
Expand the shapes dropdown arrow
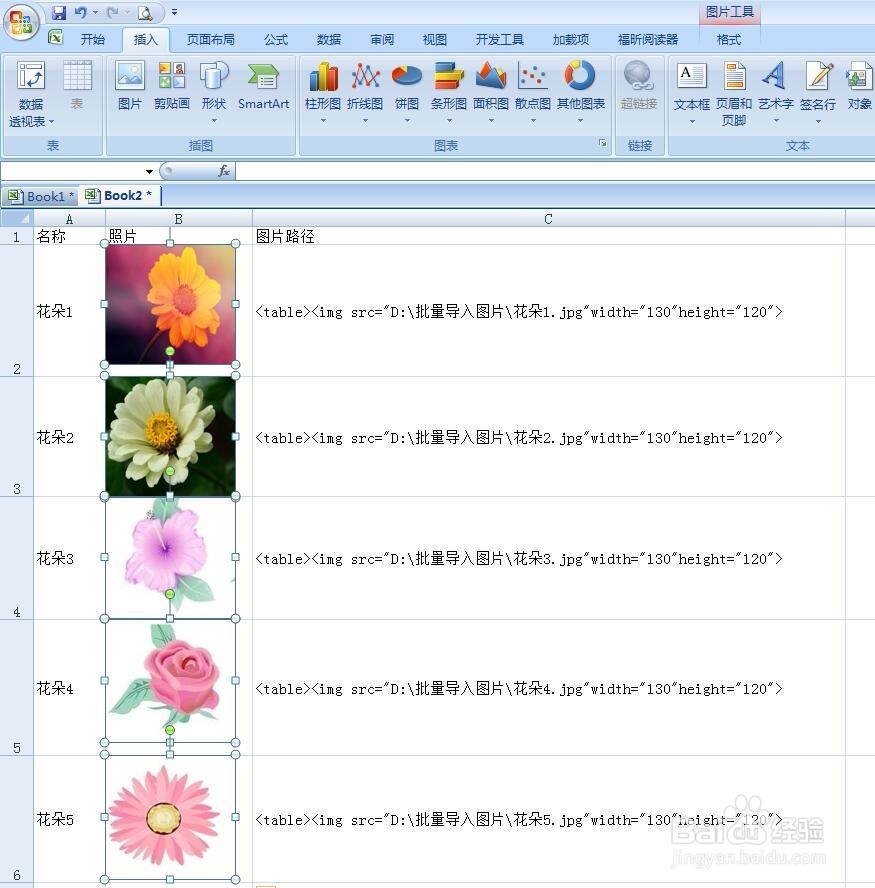(214, 121)
